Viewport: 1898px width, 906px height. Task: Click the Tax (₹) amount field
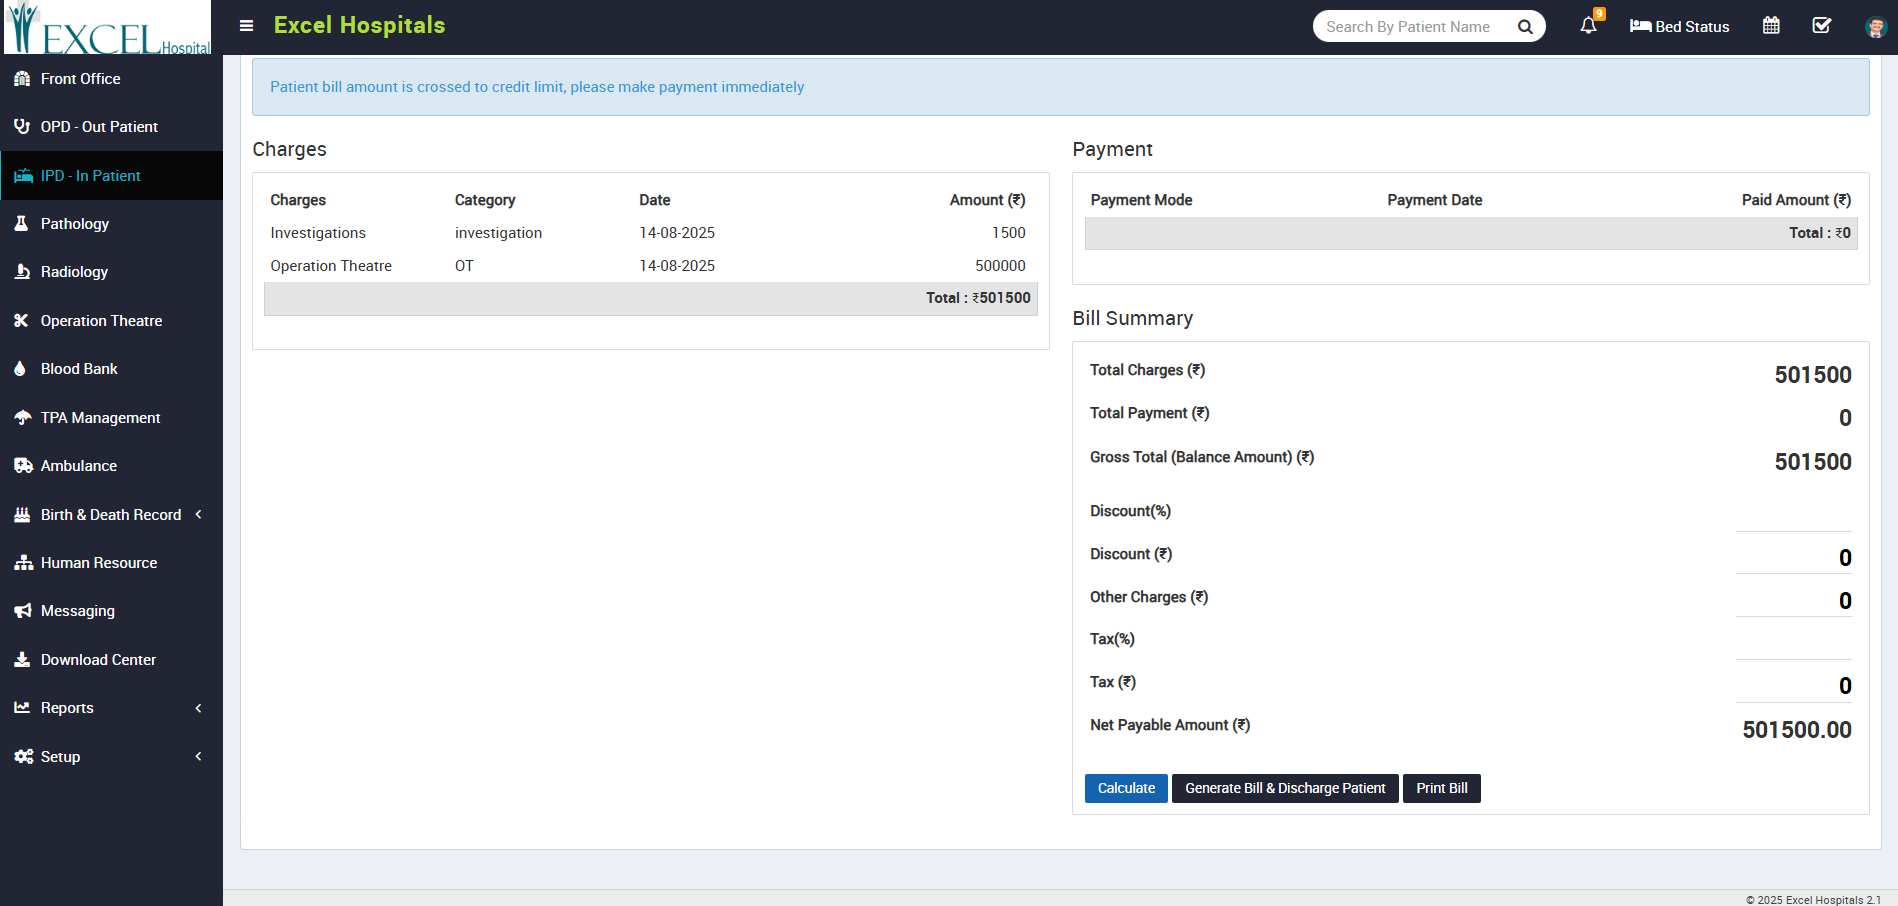point(1793,685)
